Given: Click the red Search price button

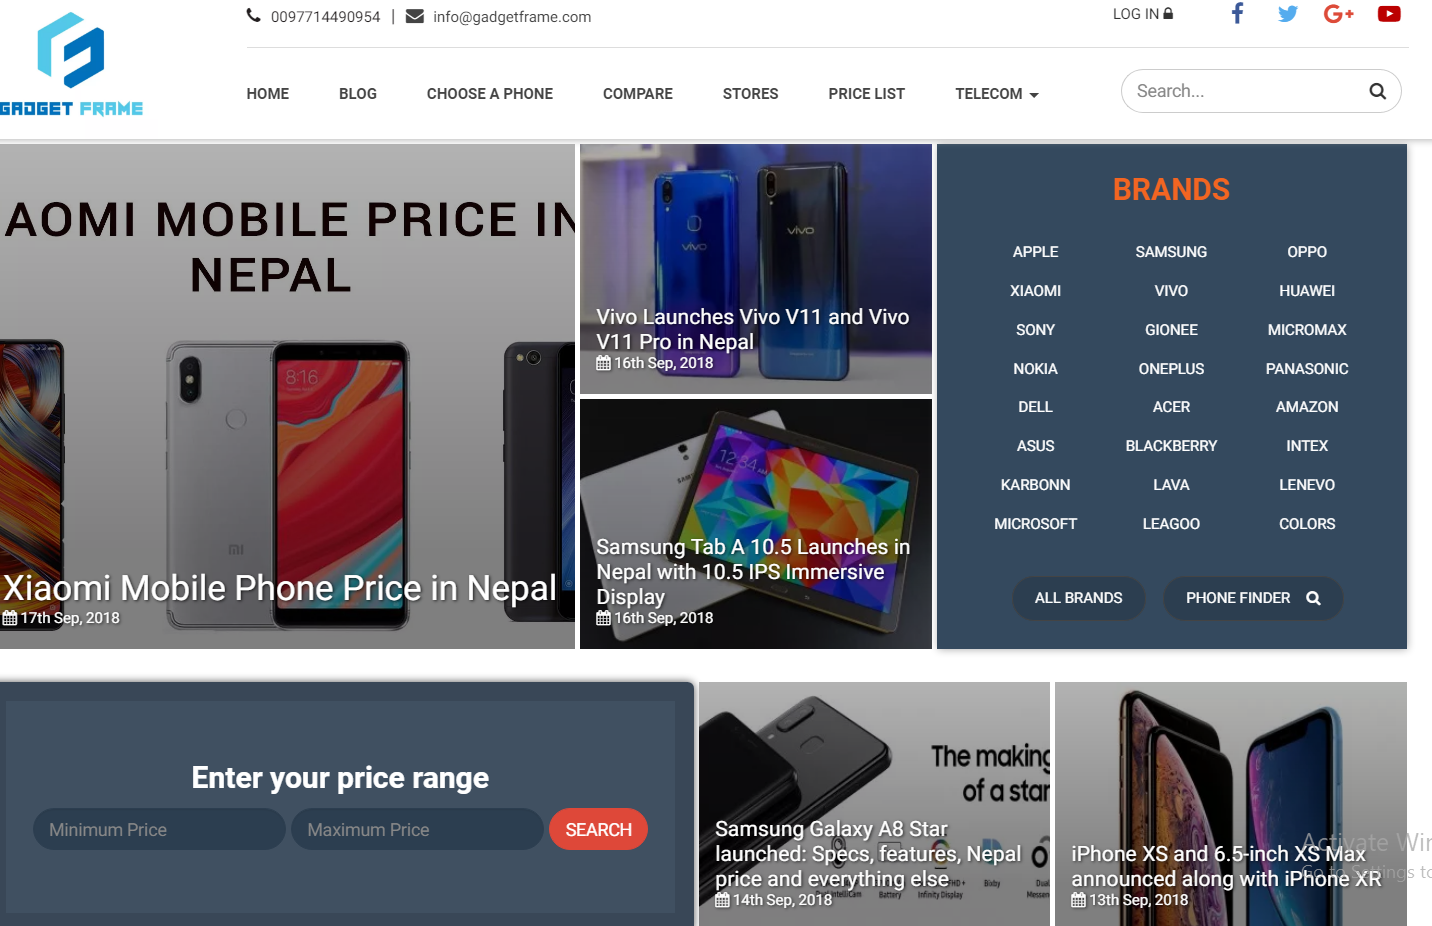Looking at the screenshot, I should (x=598, y=829).
